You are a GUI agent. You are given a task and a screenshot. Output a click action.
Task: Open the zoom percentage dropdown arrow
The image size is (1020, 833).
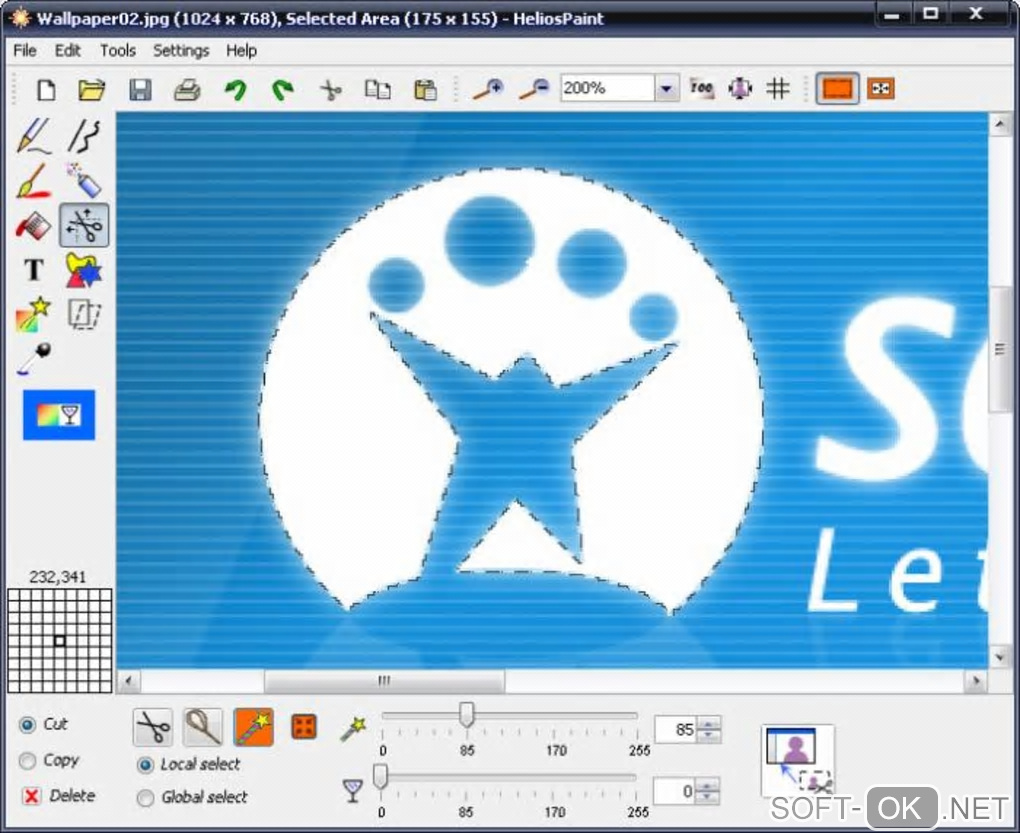667,88
